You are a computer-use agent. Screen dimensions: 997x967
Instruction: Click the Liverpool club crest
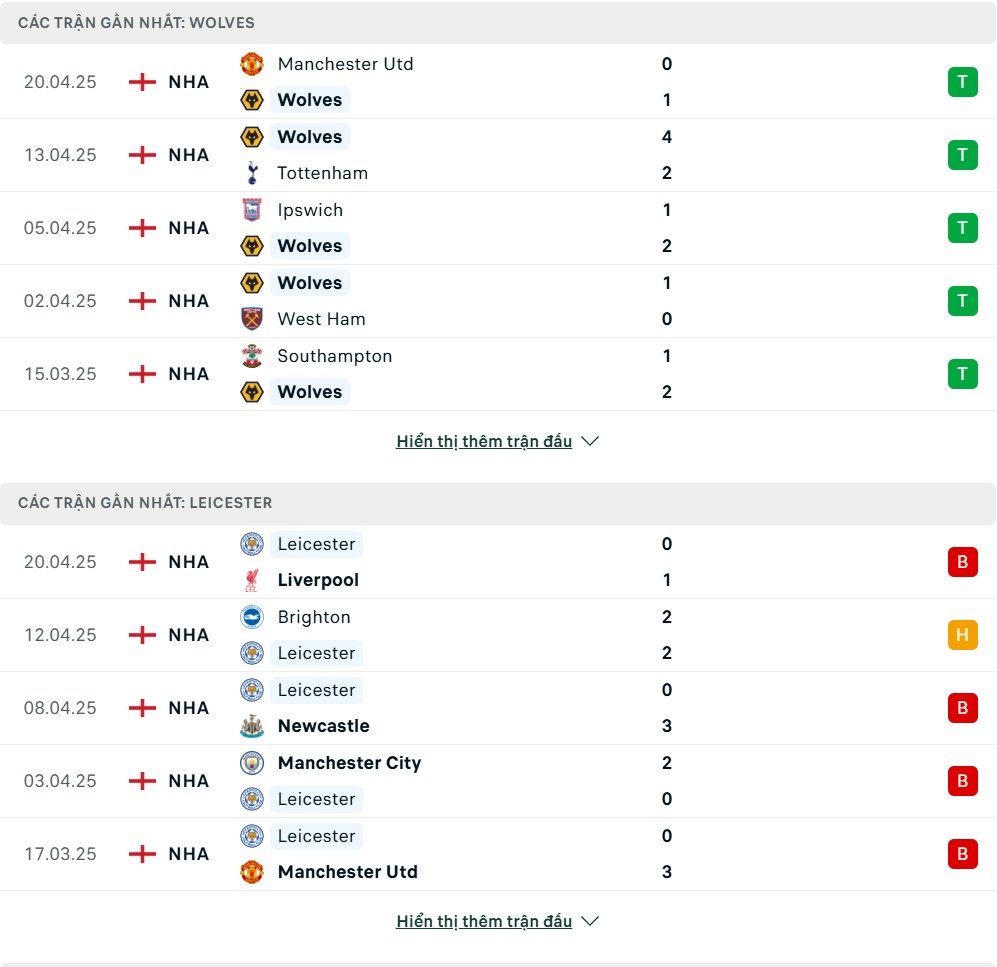[x=252, y=580]
